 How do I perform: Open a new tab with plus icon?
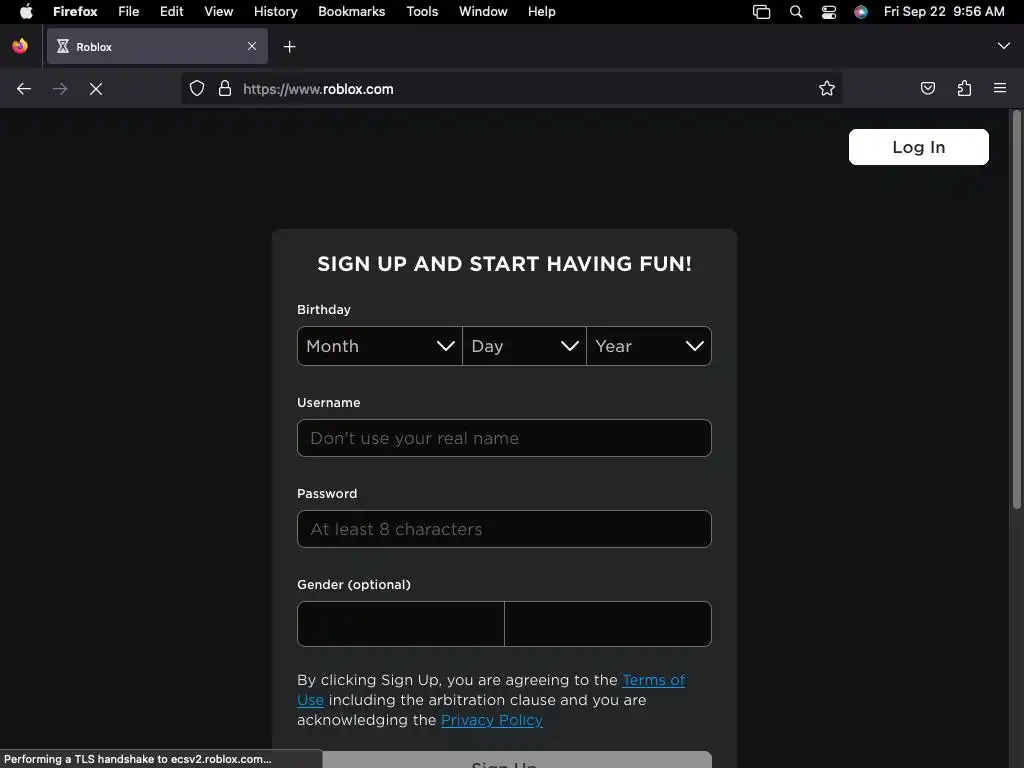point(289,46)
